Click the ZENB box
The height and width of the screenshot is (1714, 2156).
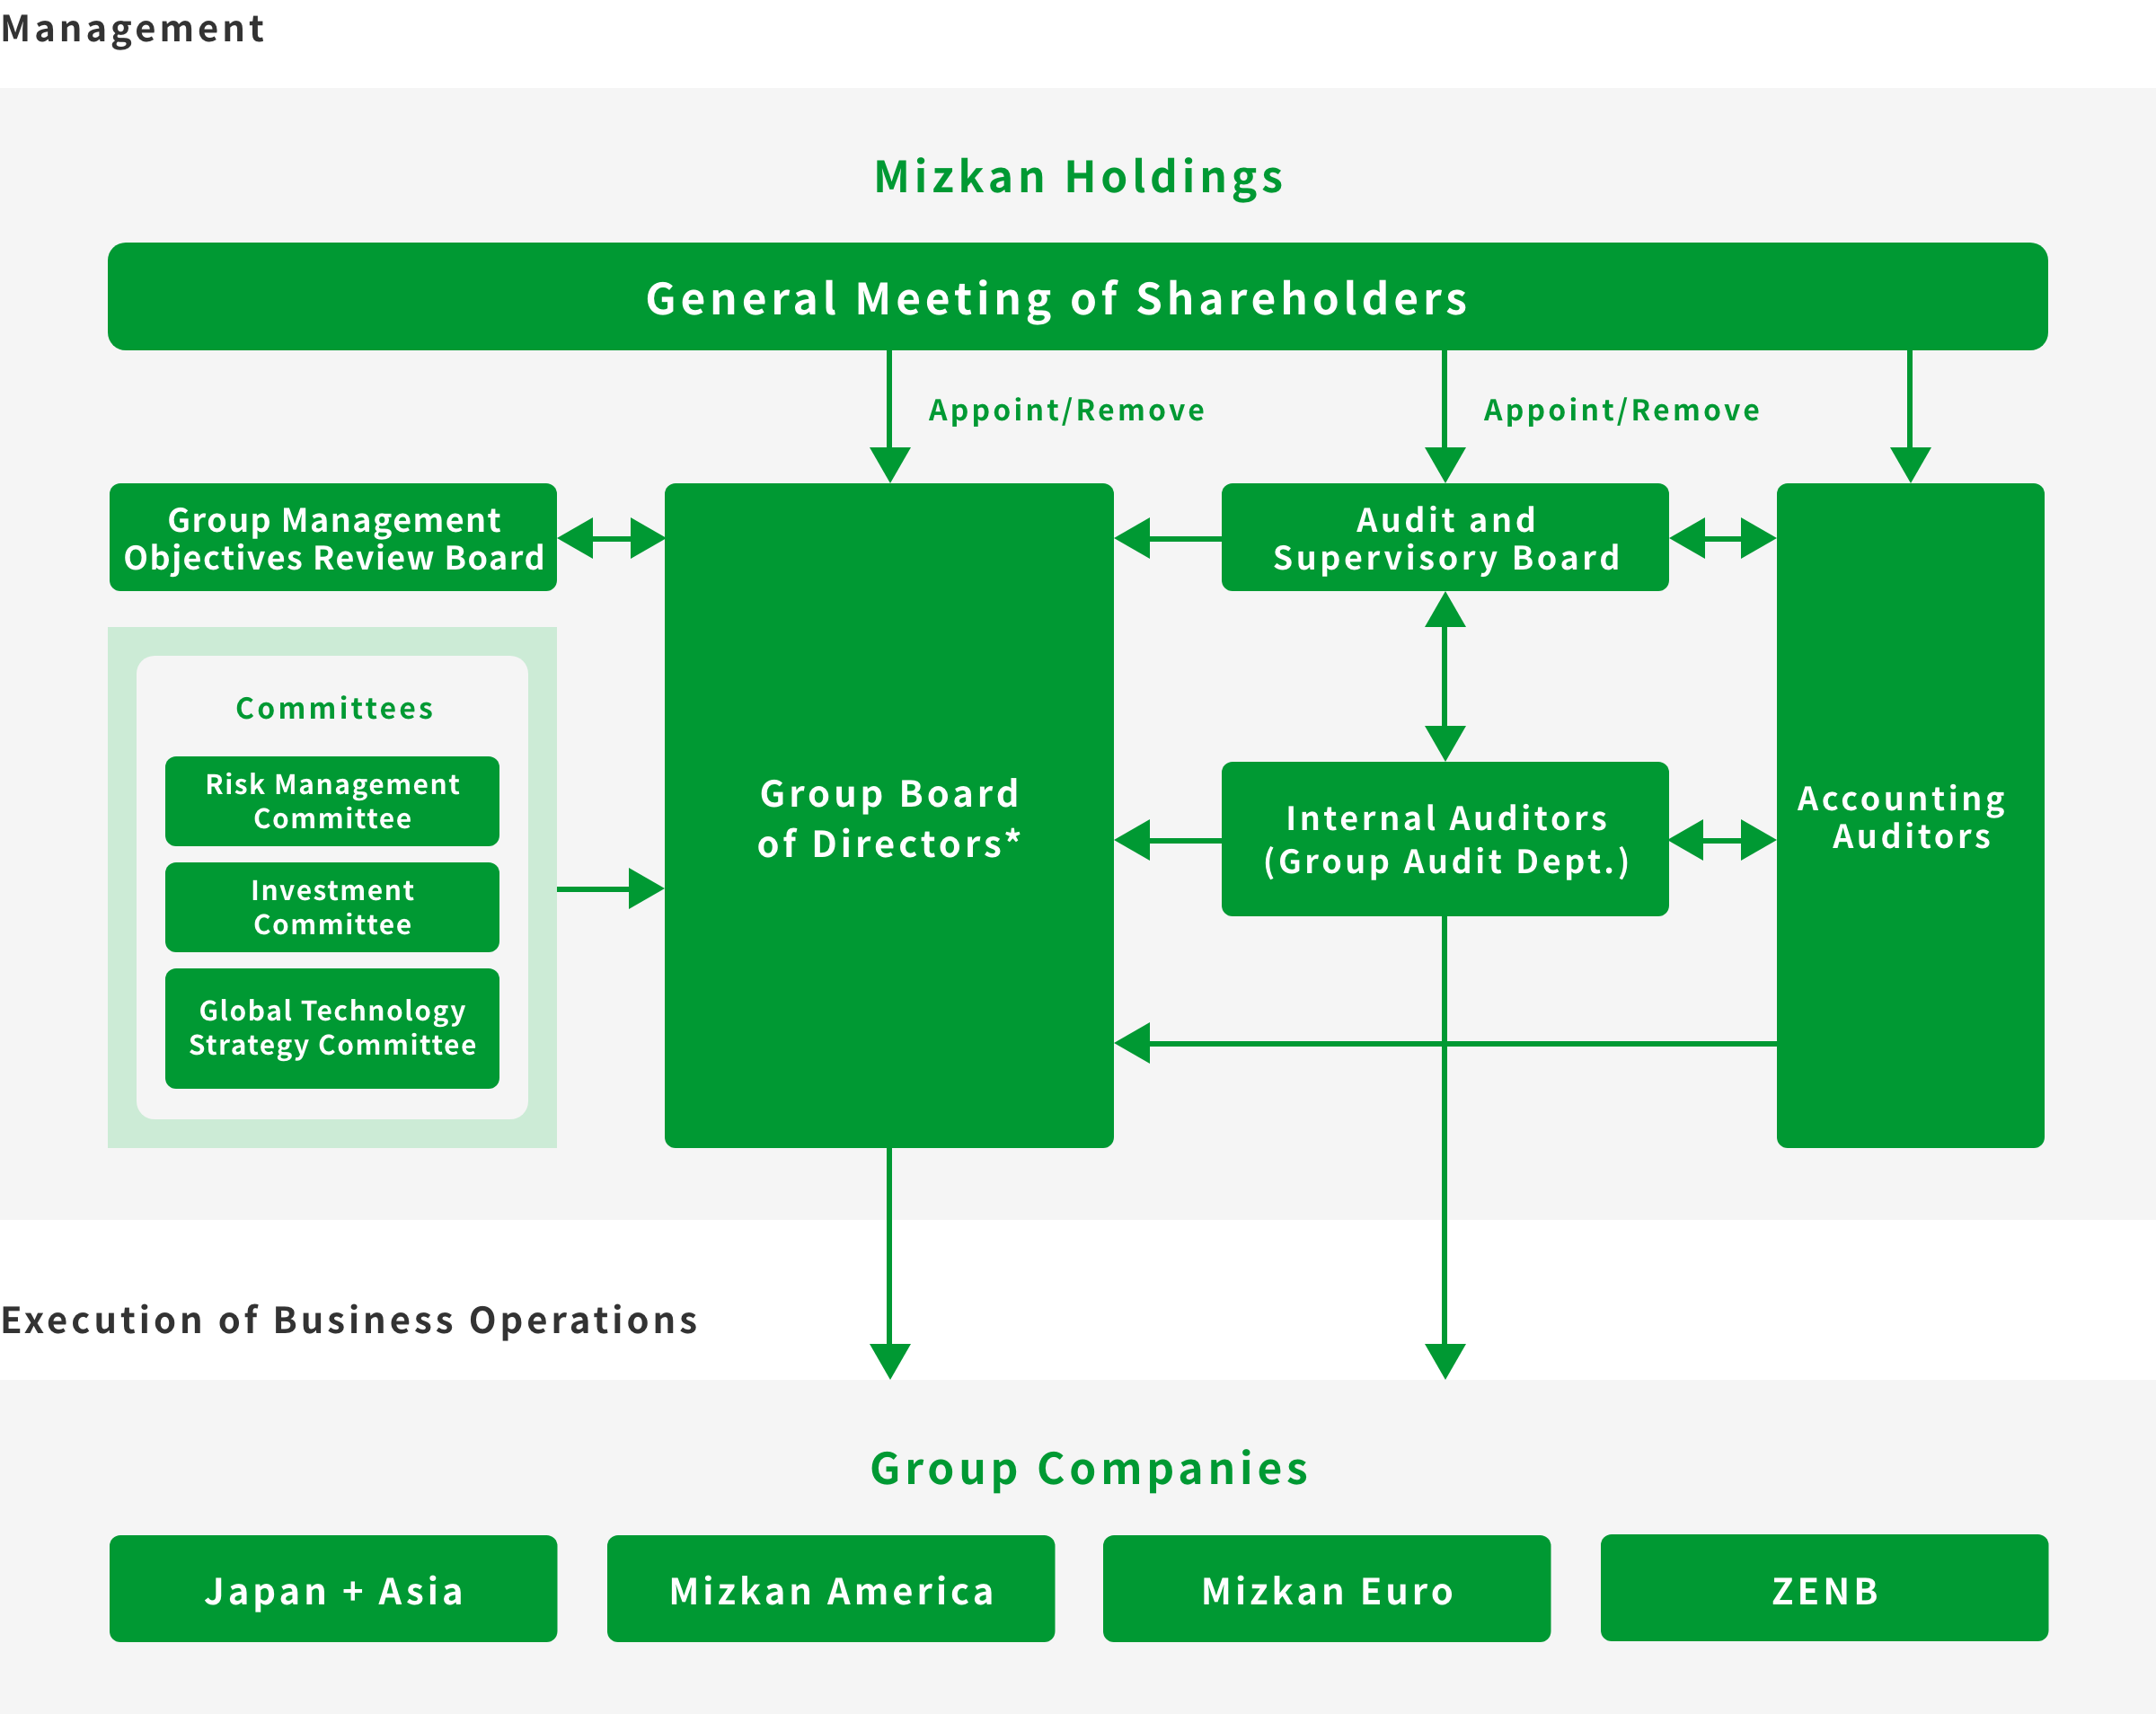point(1824,1588)
